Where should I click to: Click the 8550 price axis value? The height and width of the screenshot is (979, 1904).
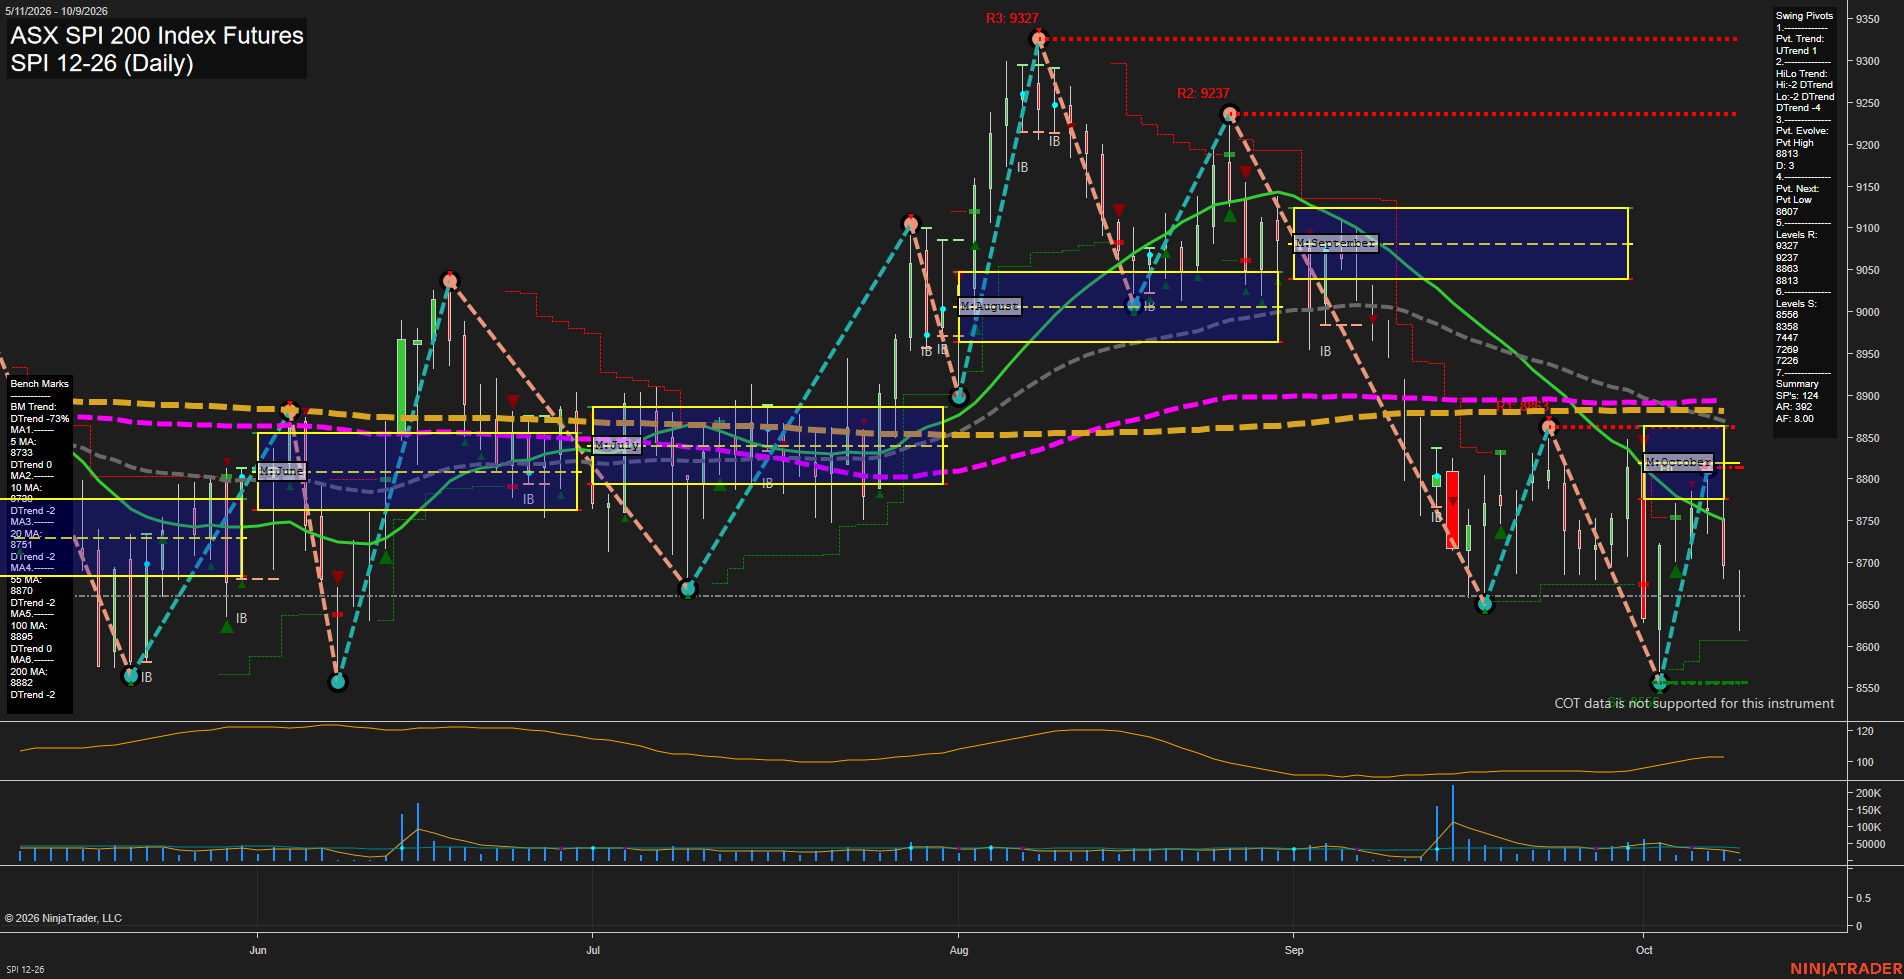click(x=1867, y=688)
